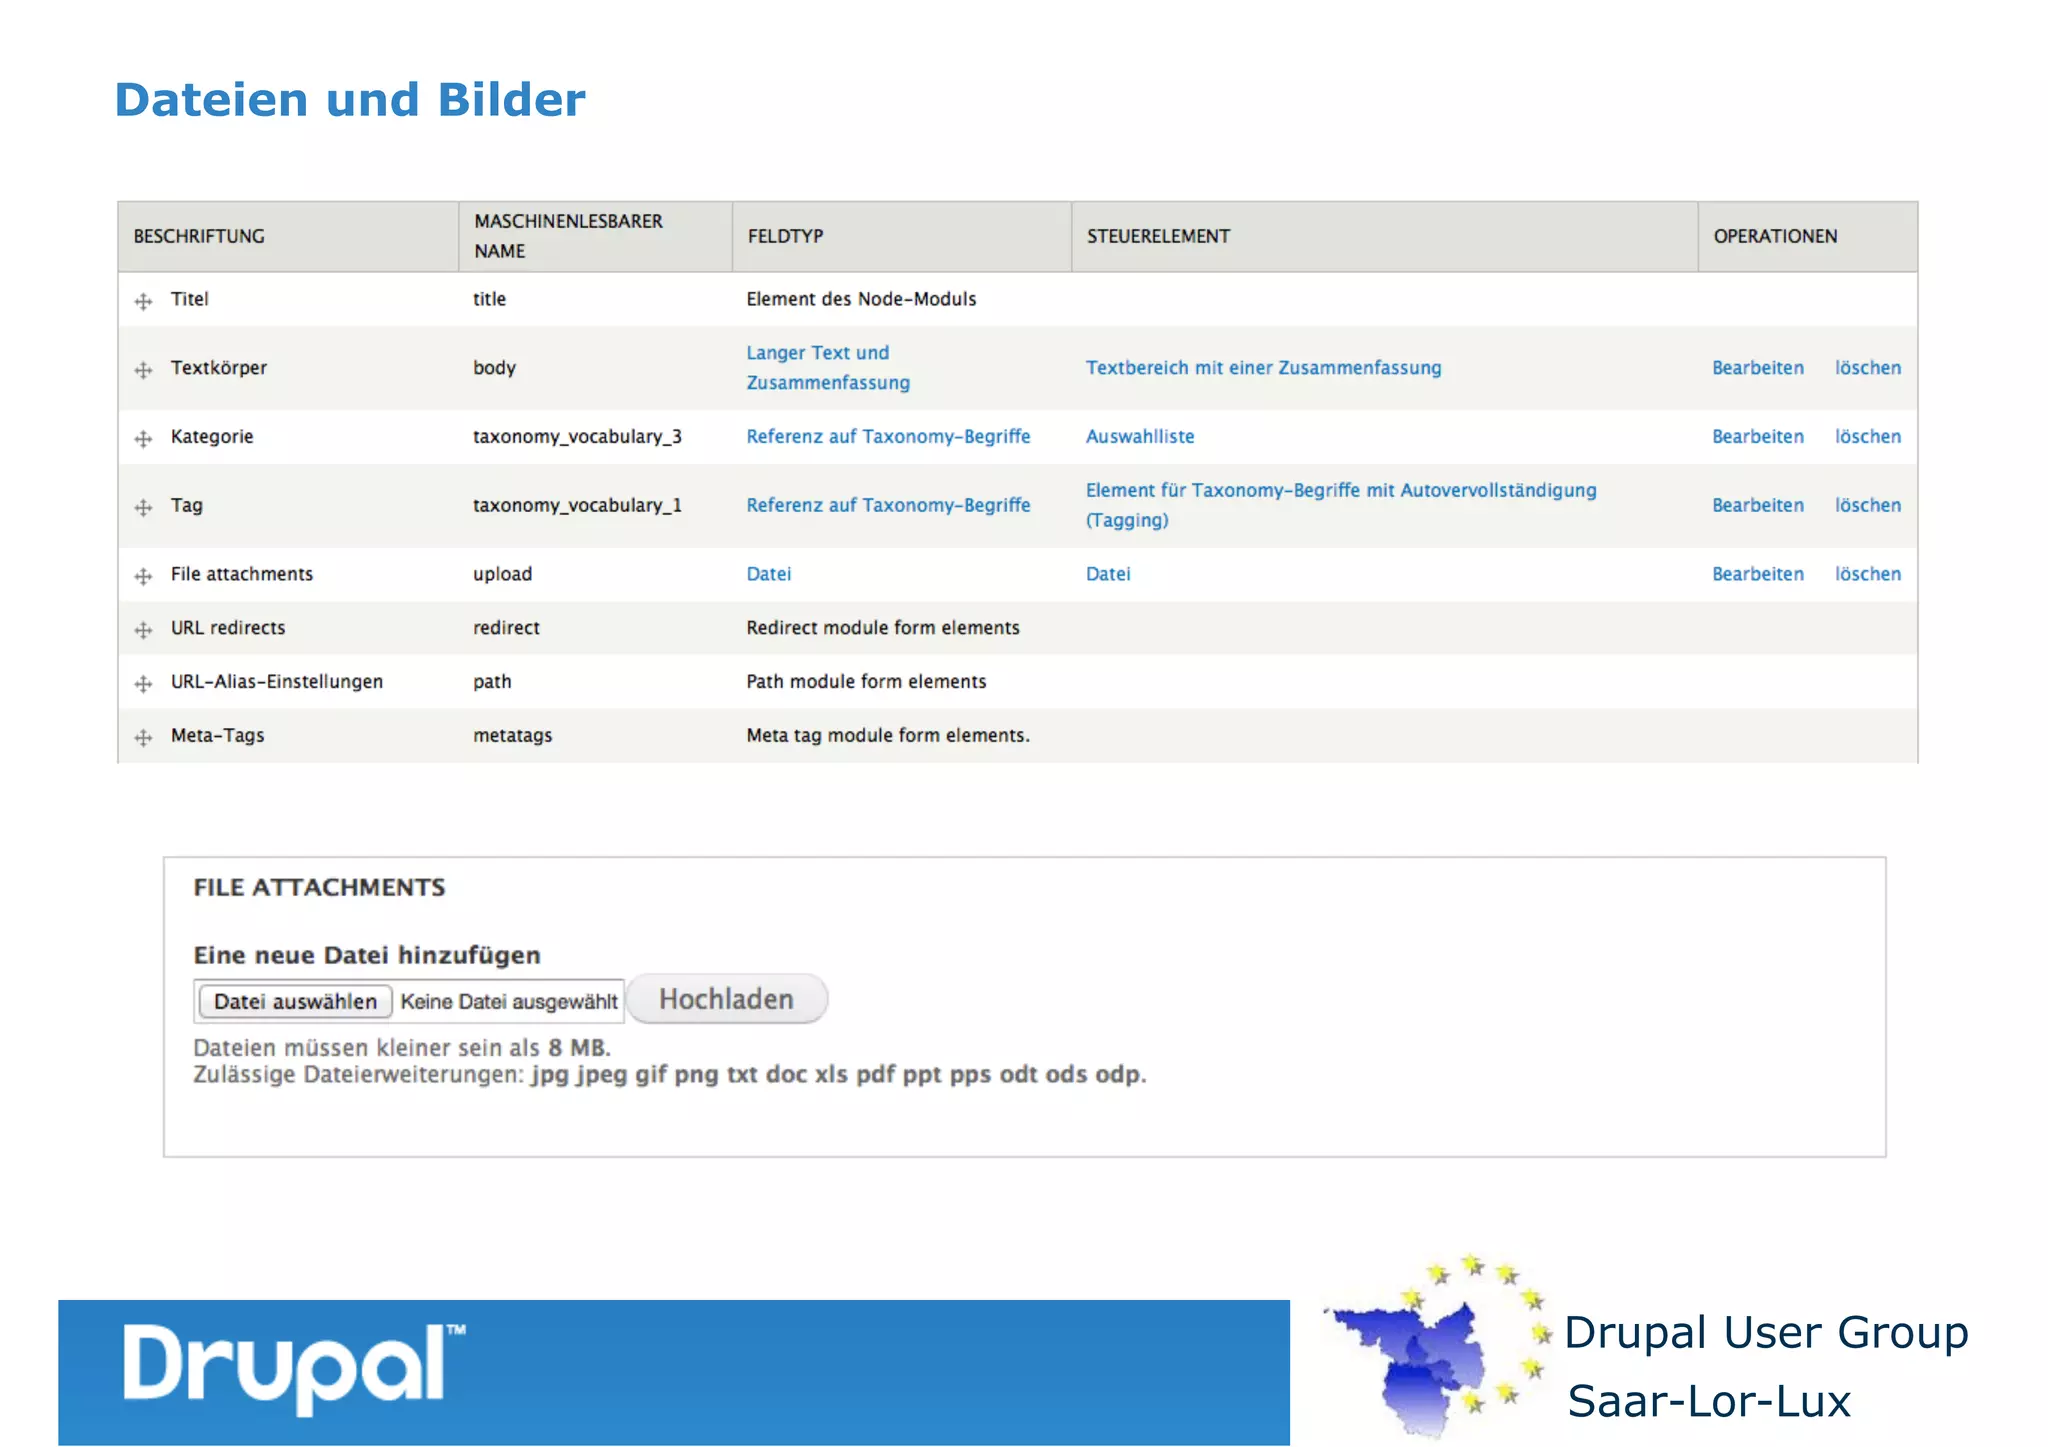Screen dimensions: 2048x1447
Task: Click the drag handle for URL redirects
Action: click(x=144, y=630)
